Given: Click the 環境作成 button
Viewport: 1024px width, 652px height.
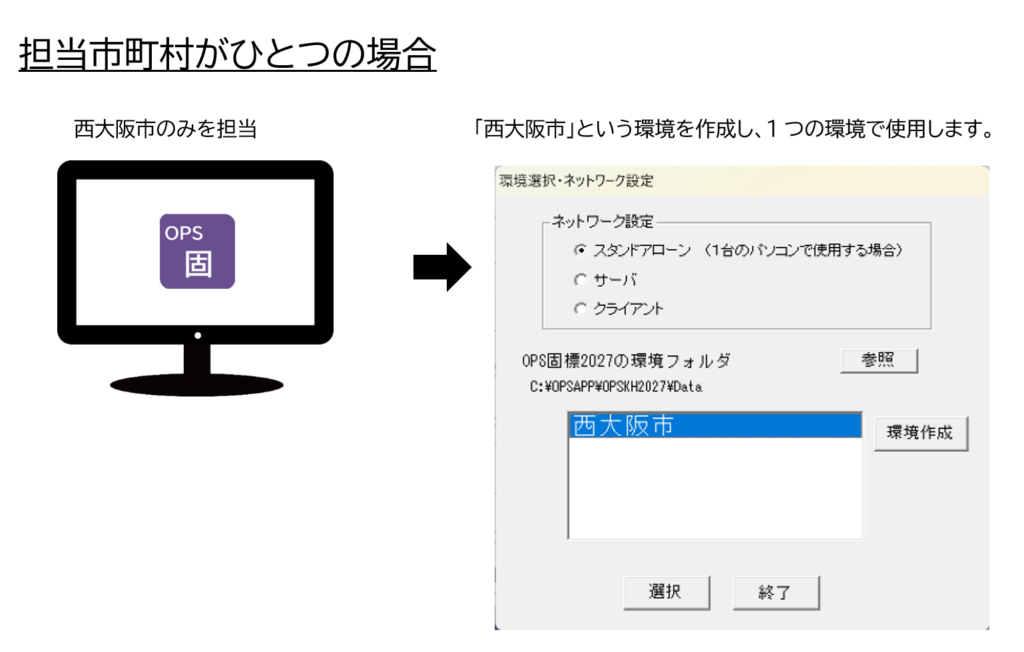Looking at the screenshot, I should tap(920, 434).
